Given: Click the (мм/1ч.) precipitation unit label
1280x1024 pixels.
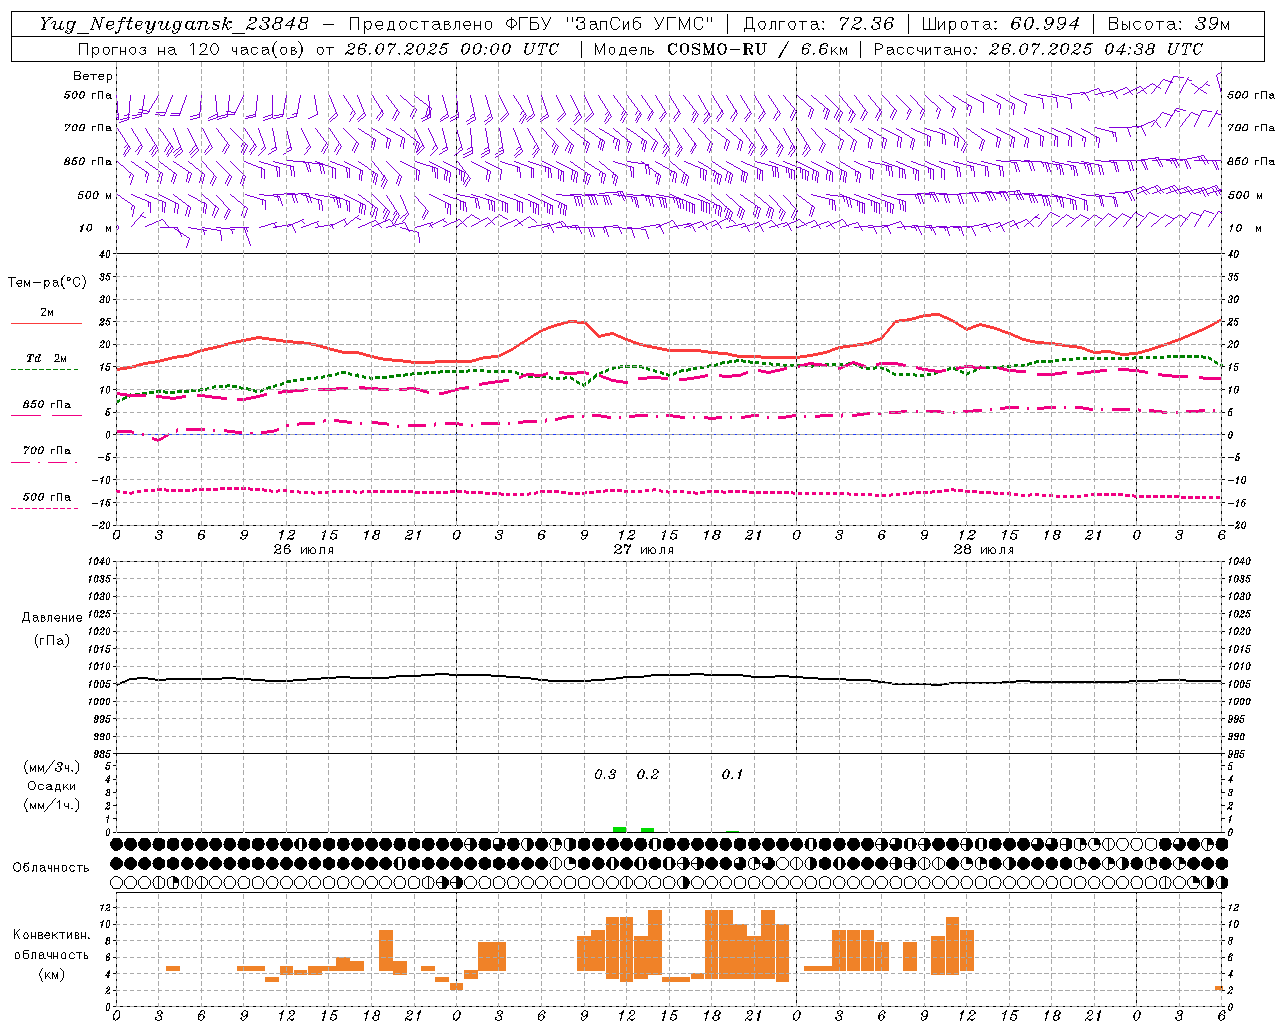Looking at the screenshot, I should pos(52,805).
